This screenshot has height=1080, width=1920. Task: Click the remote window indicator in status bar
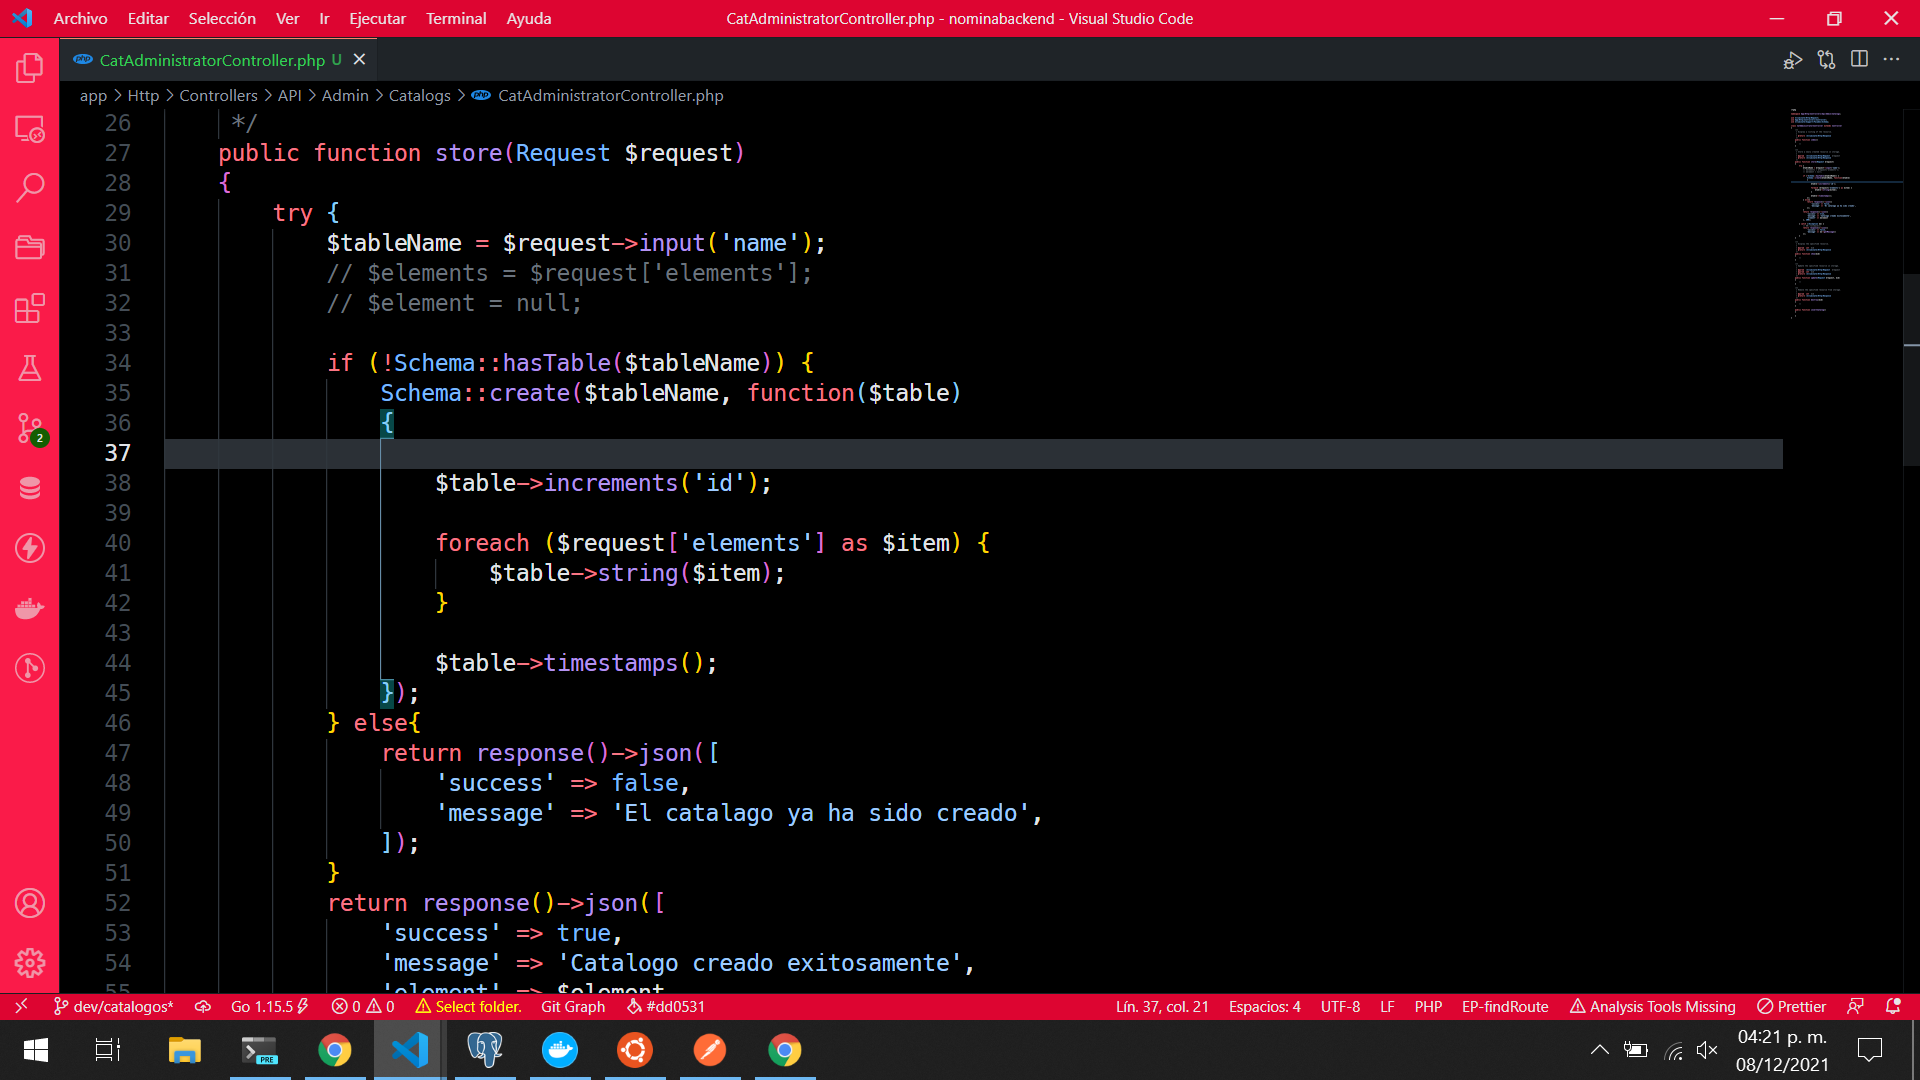pyautogui.click(x=21, y=1006)
